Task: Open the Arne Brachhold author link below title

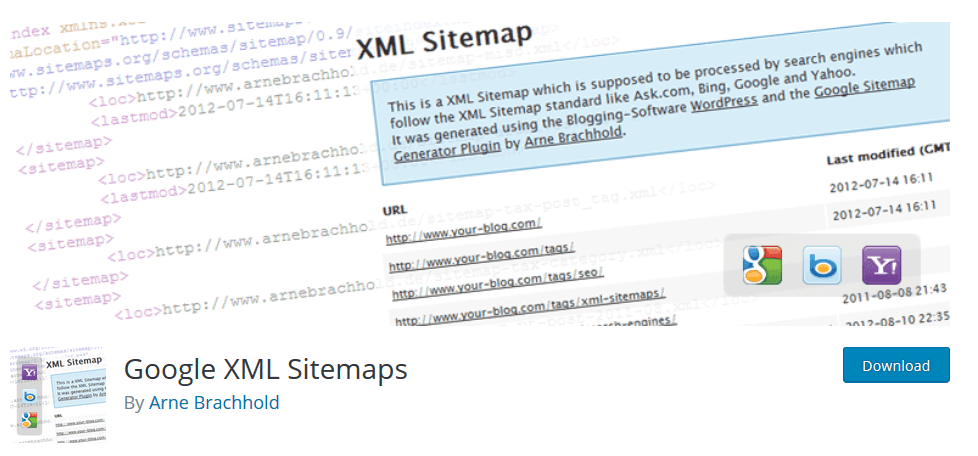Action: [214, 403]
